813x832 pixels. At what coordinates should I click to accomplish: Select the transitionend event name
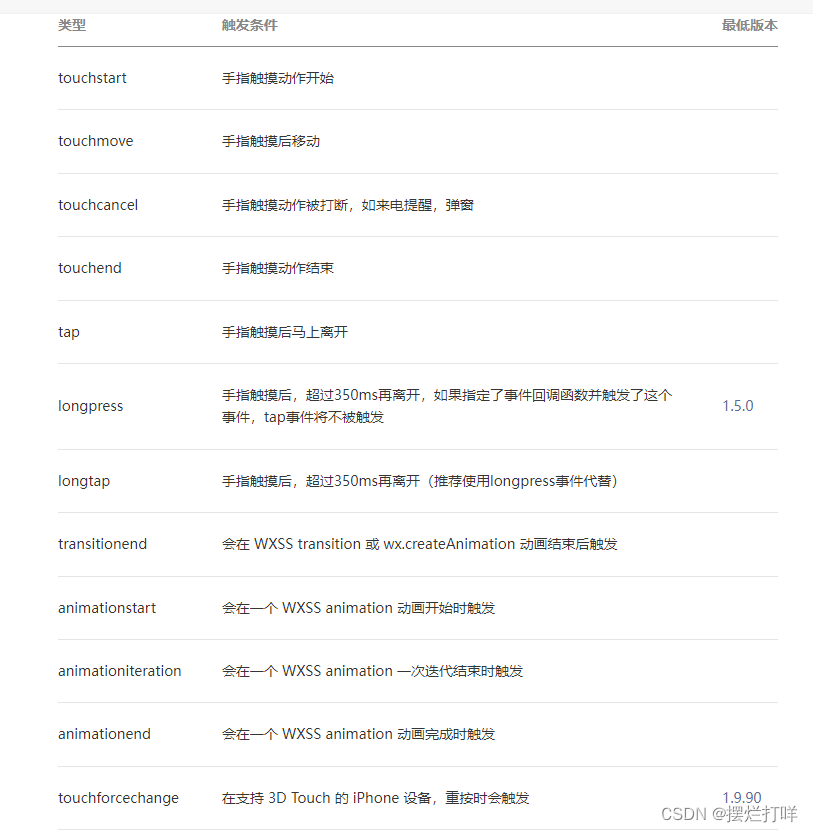coord(102,544)
